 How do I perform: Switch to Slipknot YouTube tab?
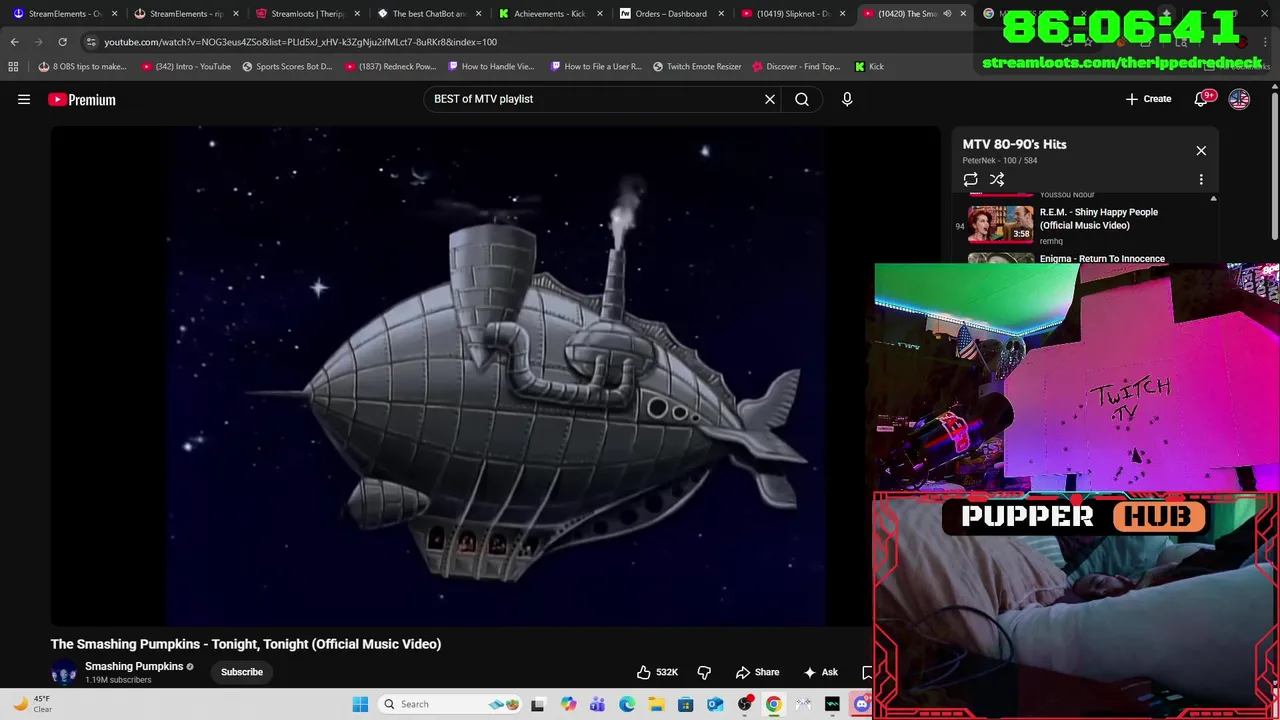[x=792, y=14]
